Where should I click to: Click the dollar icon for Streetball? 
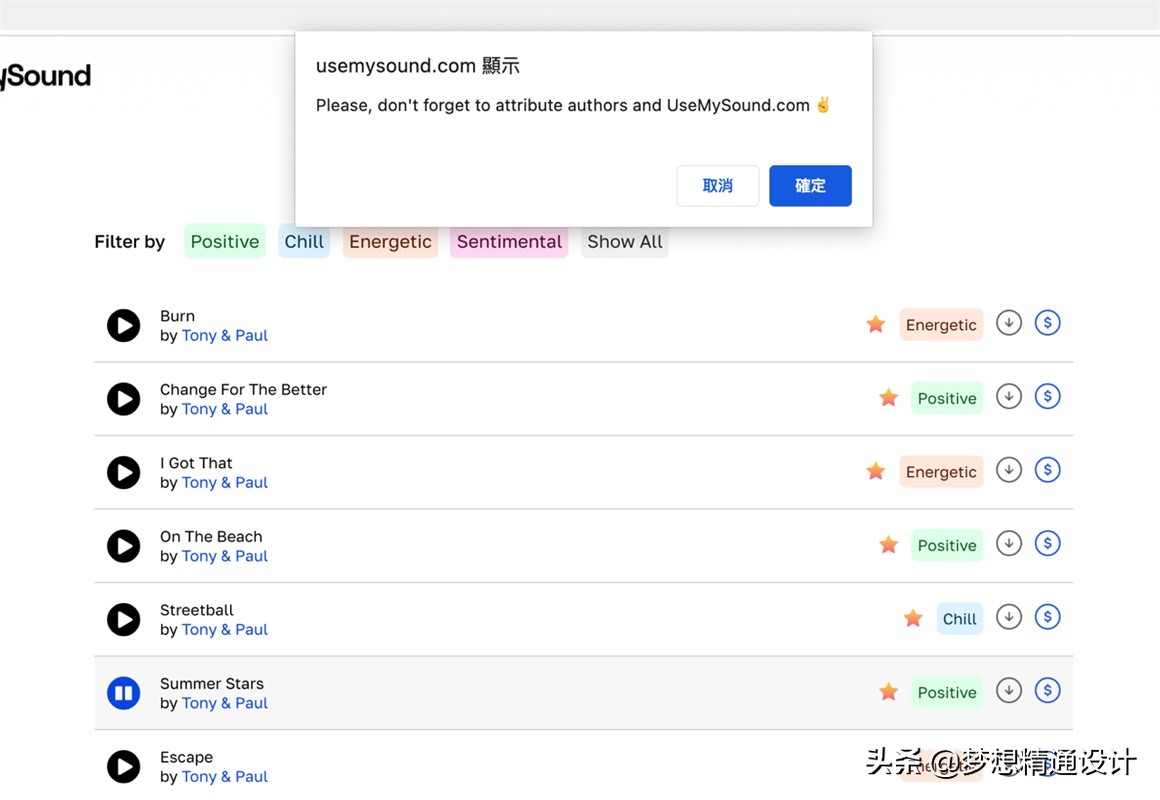[1047, 617]
